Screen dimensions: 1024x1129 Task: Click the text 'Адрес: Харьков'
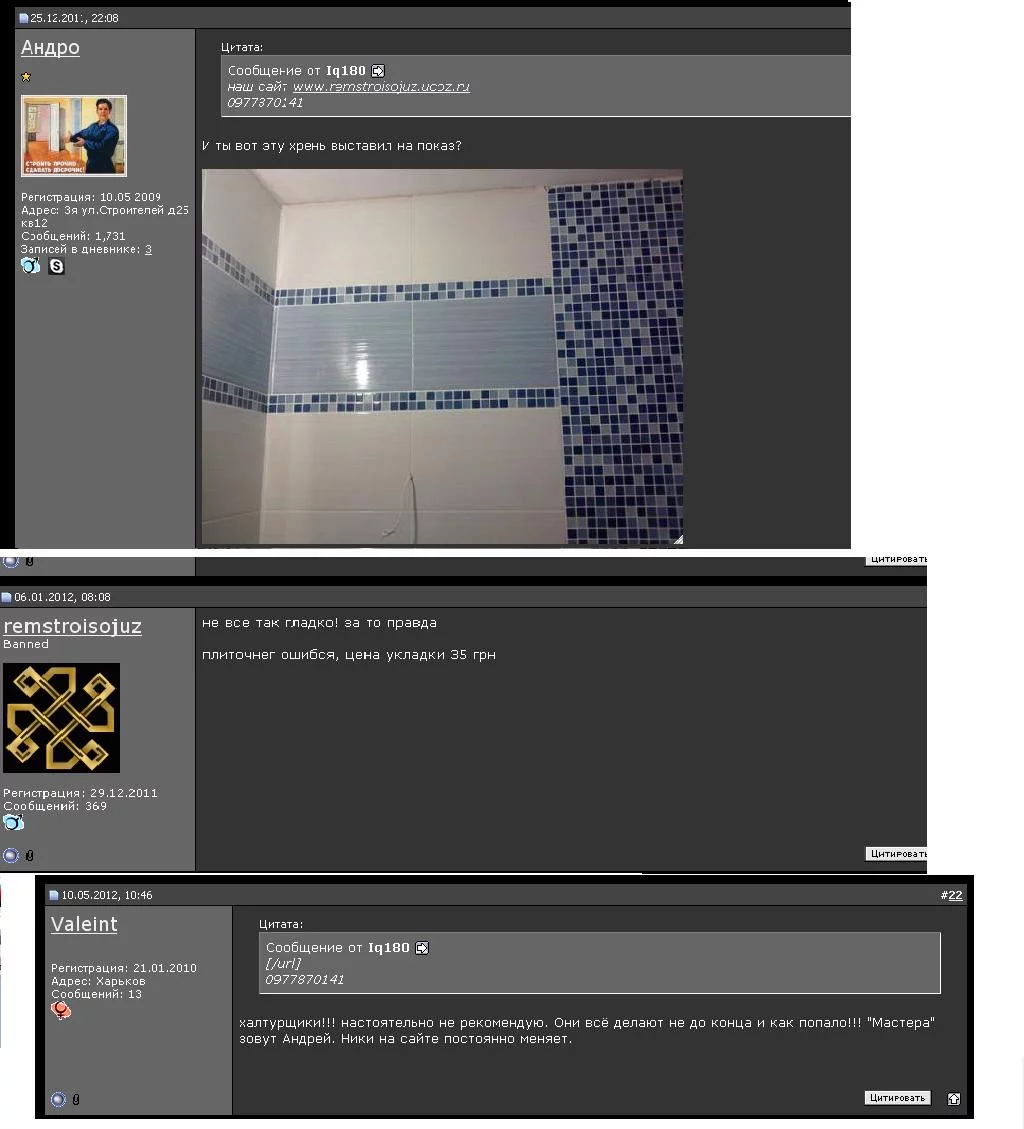(98, 981)
